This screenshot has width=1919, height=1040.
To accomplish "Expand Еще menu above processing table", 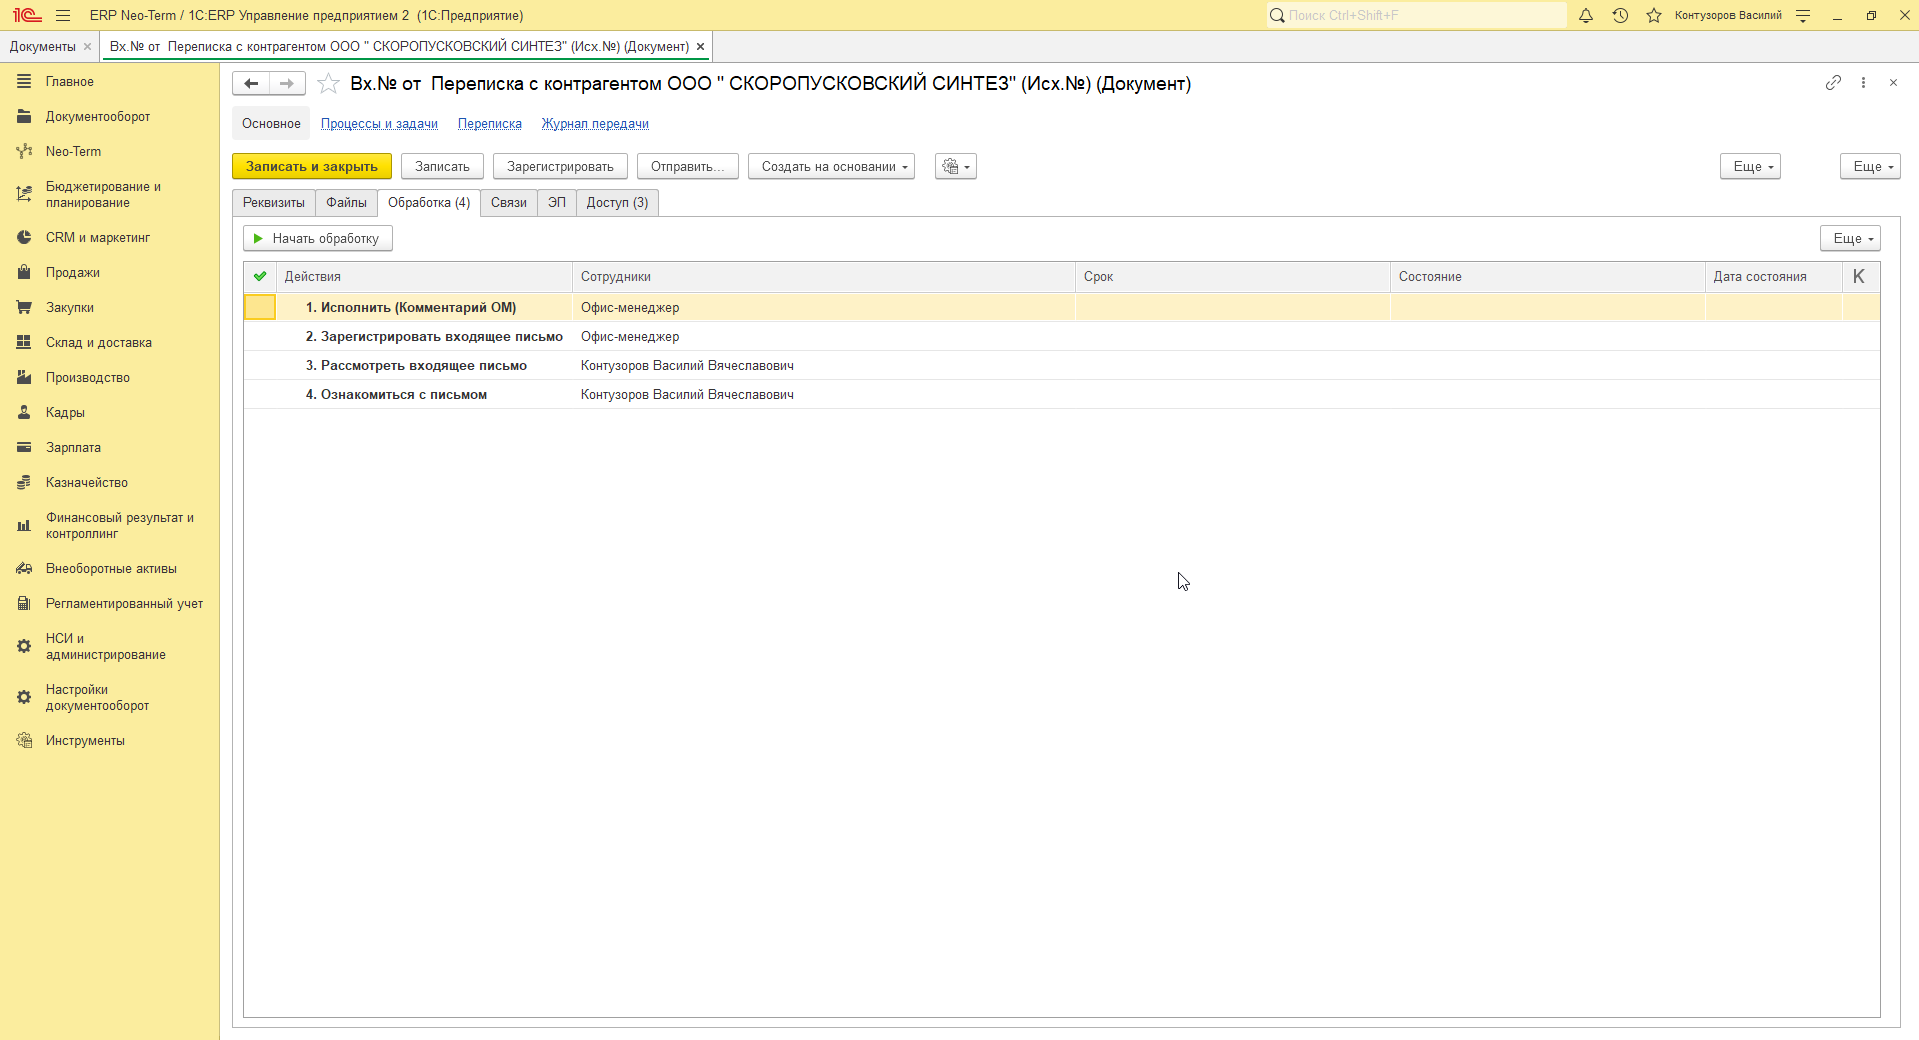I will [x=1850, y=239].
